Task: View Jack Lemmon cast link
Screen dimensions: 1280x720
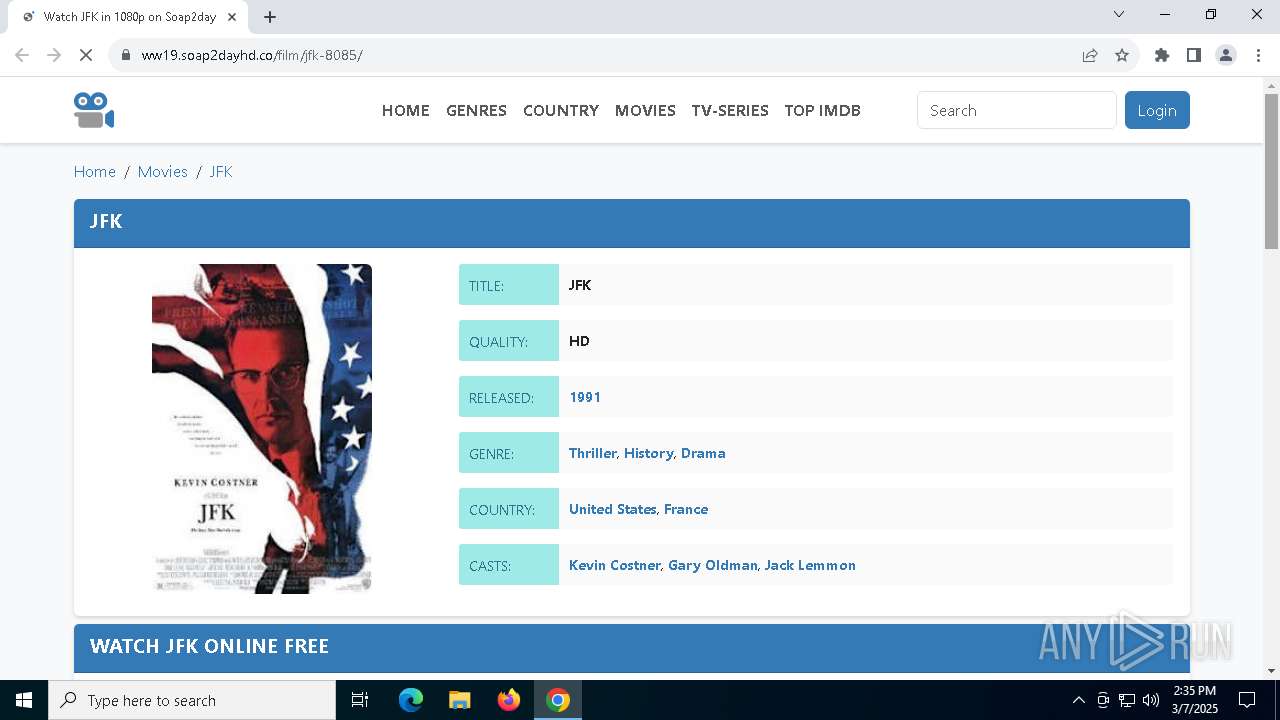Action: tap(810, 565)
